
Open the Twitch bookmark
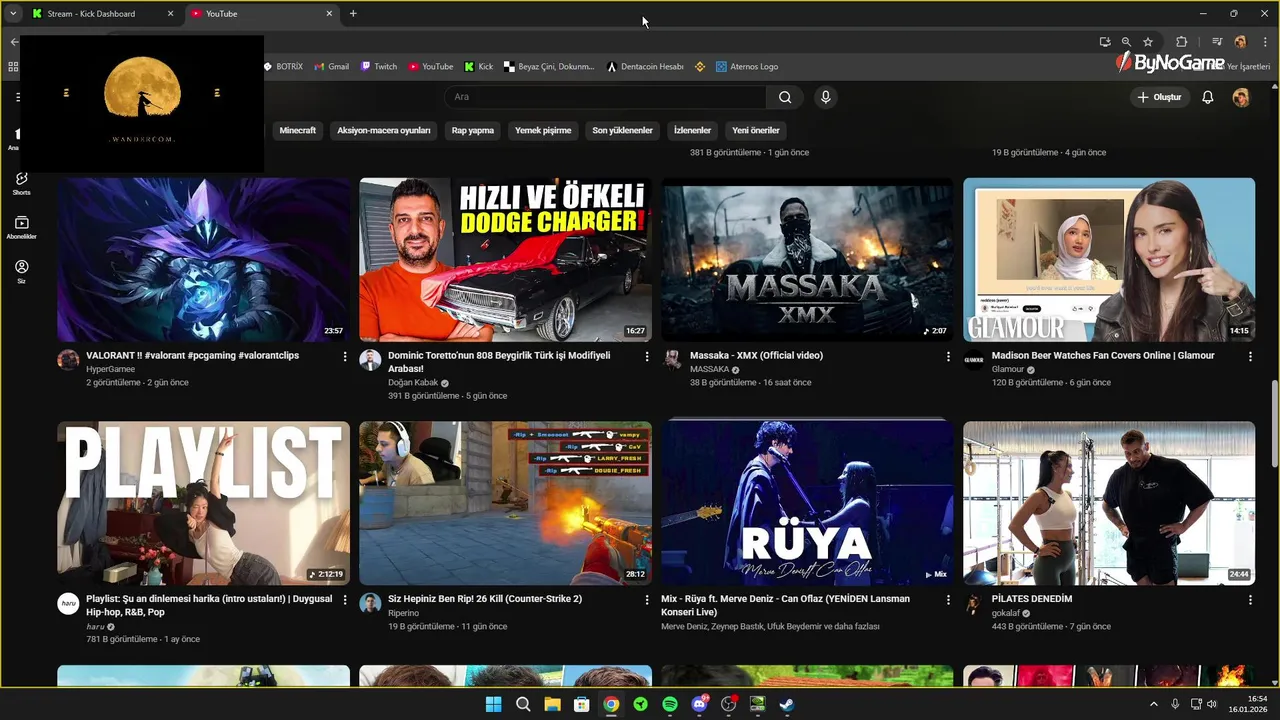[378, 67]
